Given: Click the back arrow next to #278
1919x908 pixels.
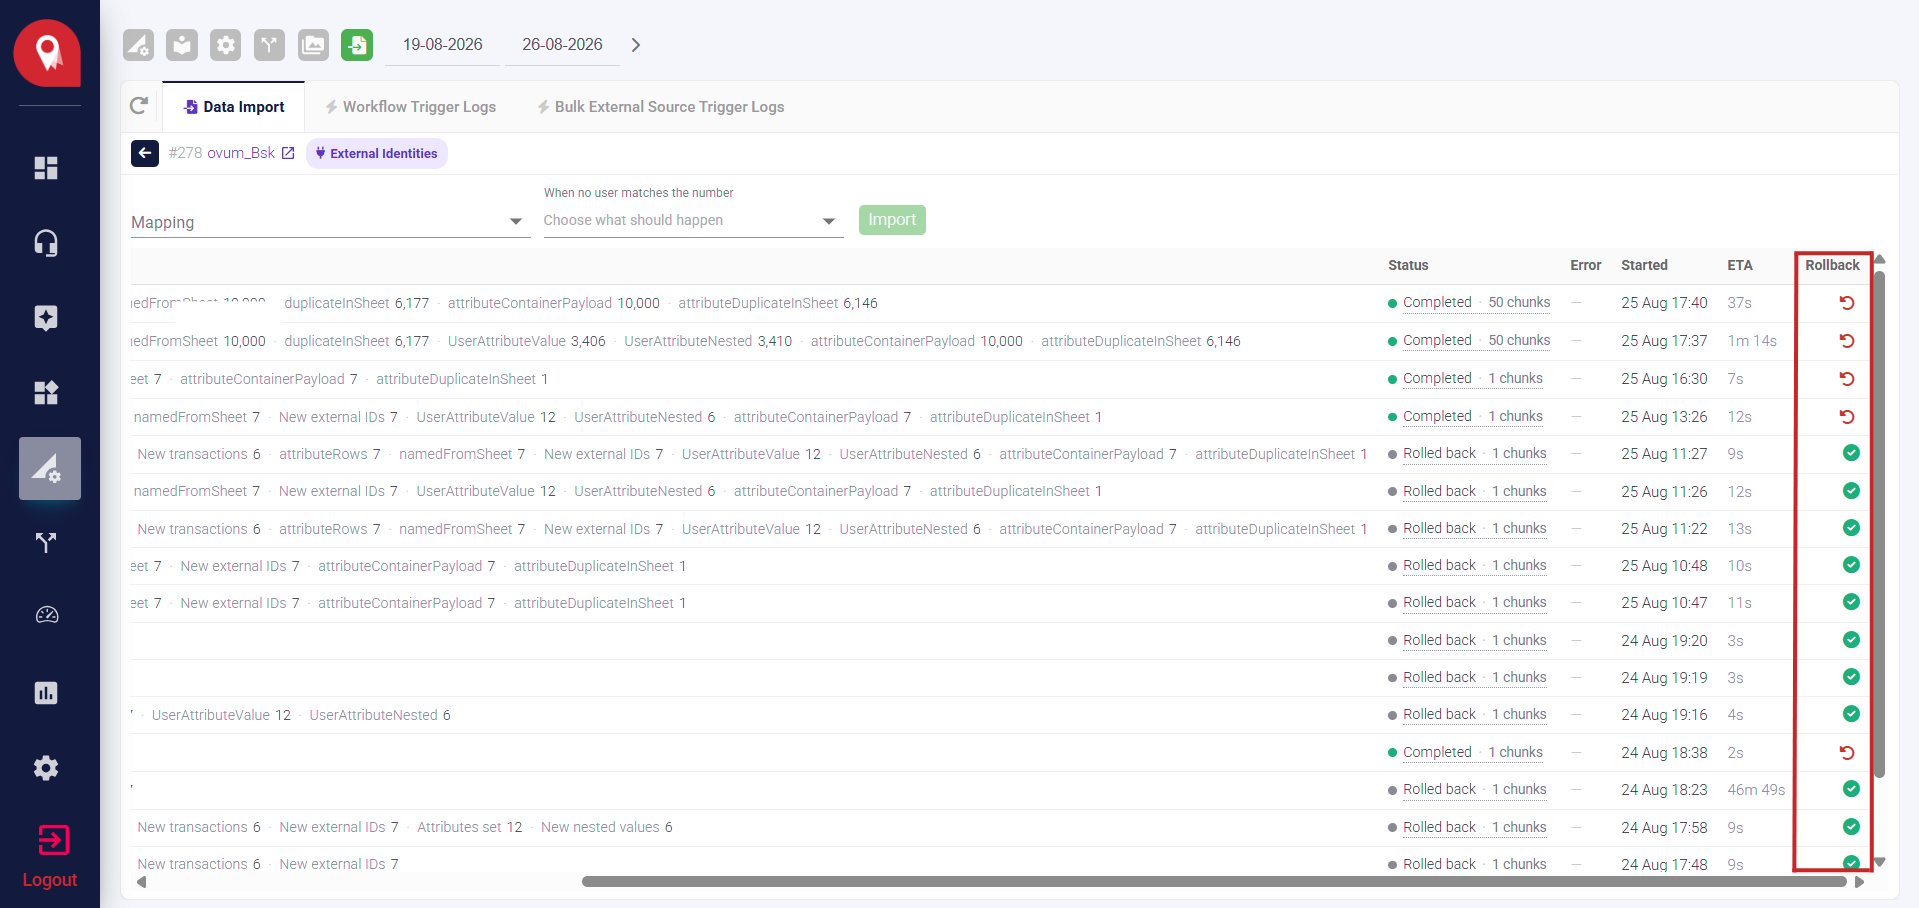Looking at the screenshot, I should [145, 153].
